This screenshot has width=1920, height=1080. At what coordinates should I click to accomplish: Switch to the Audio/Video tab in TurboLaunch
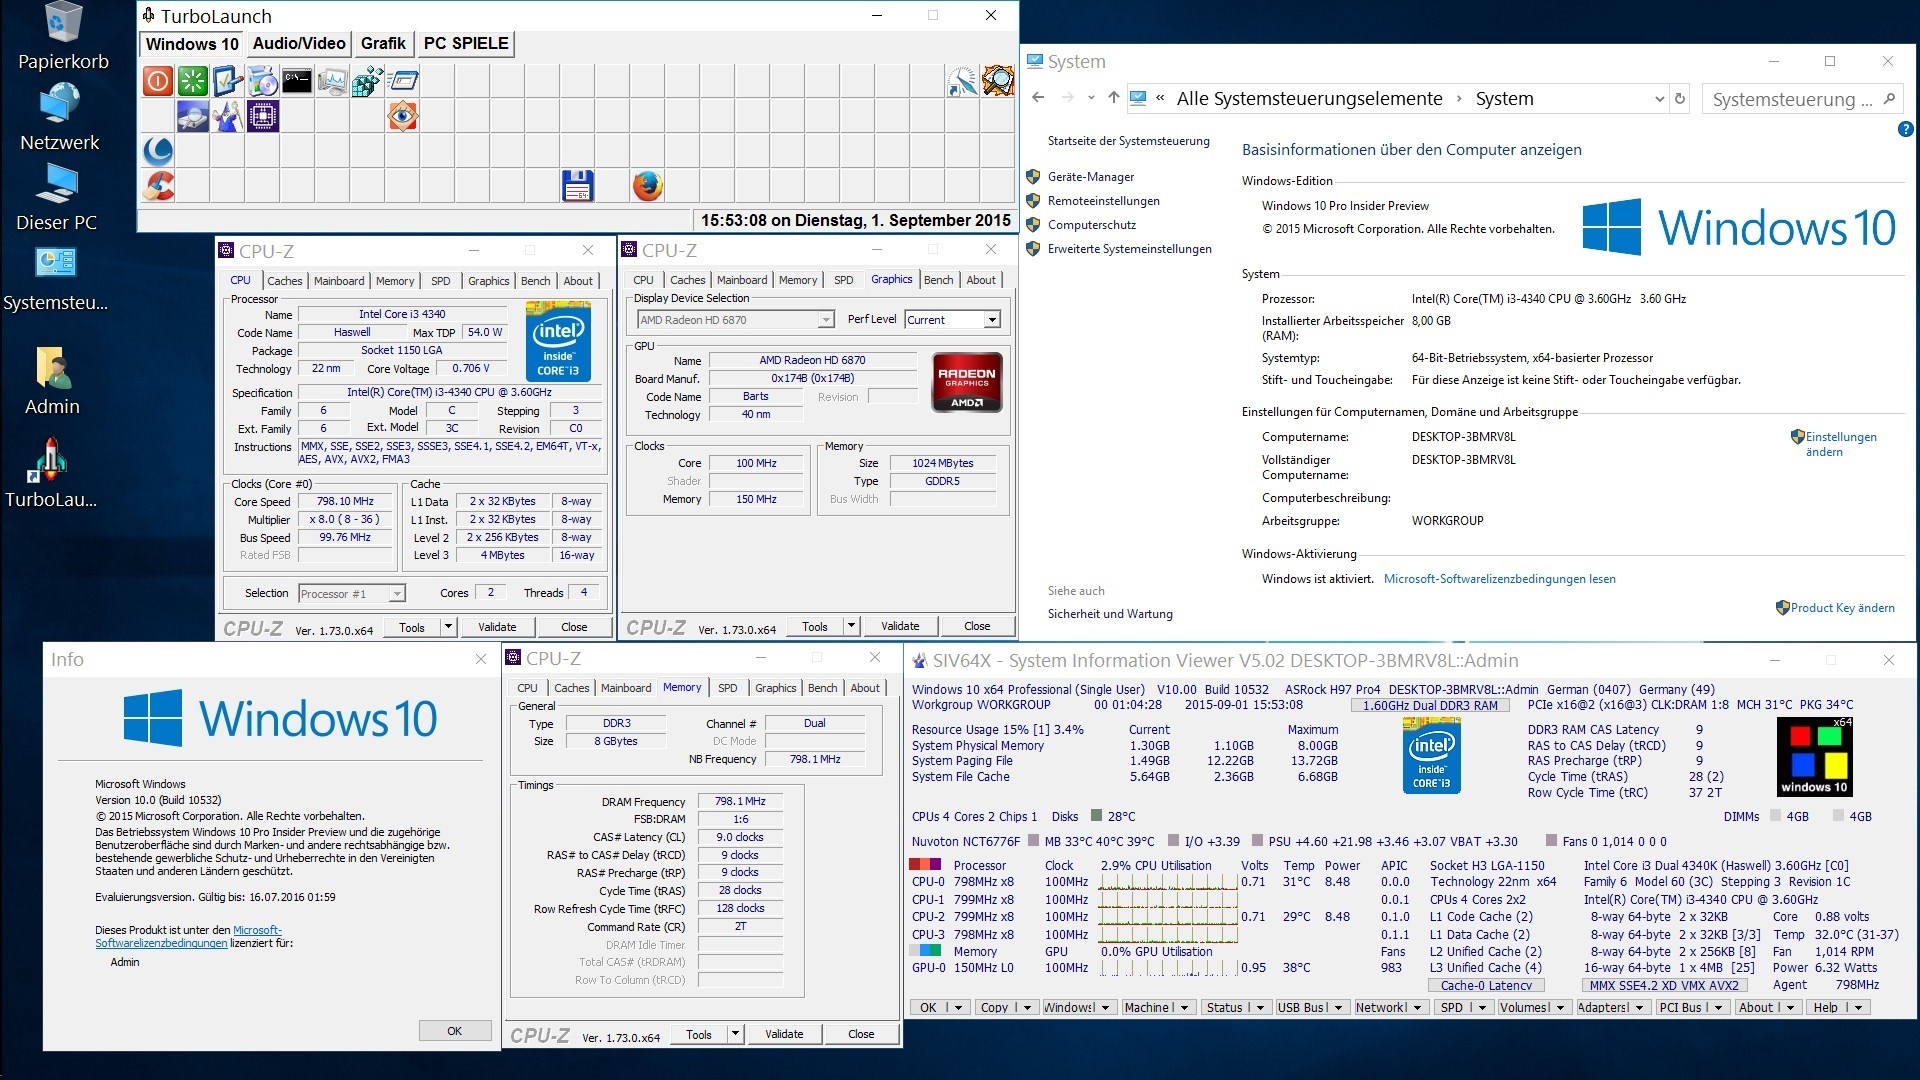[x=298, y=43]
